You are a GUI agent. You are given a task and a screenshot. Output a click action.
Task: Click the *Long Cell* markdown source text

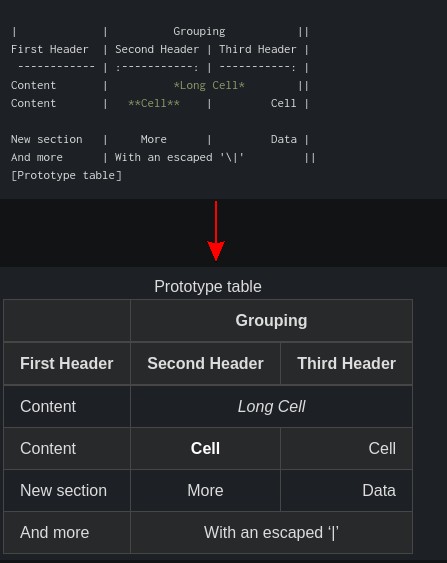[x=209, y=85]
